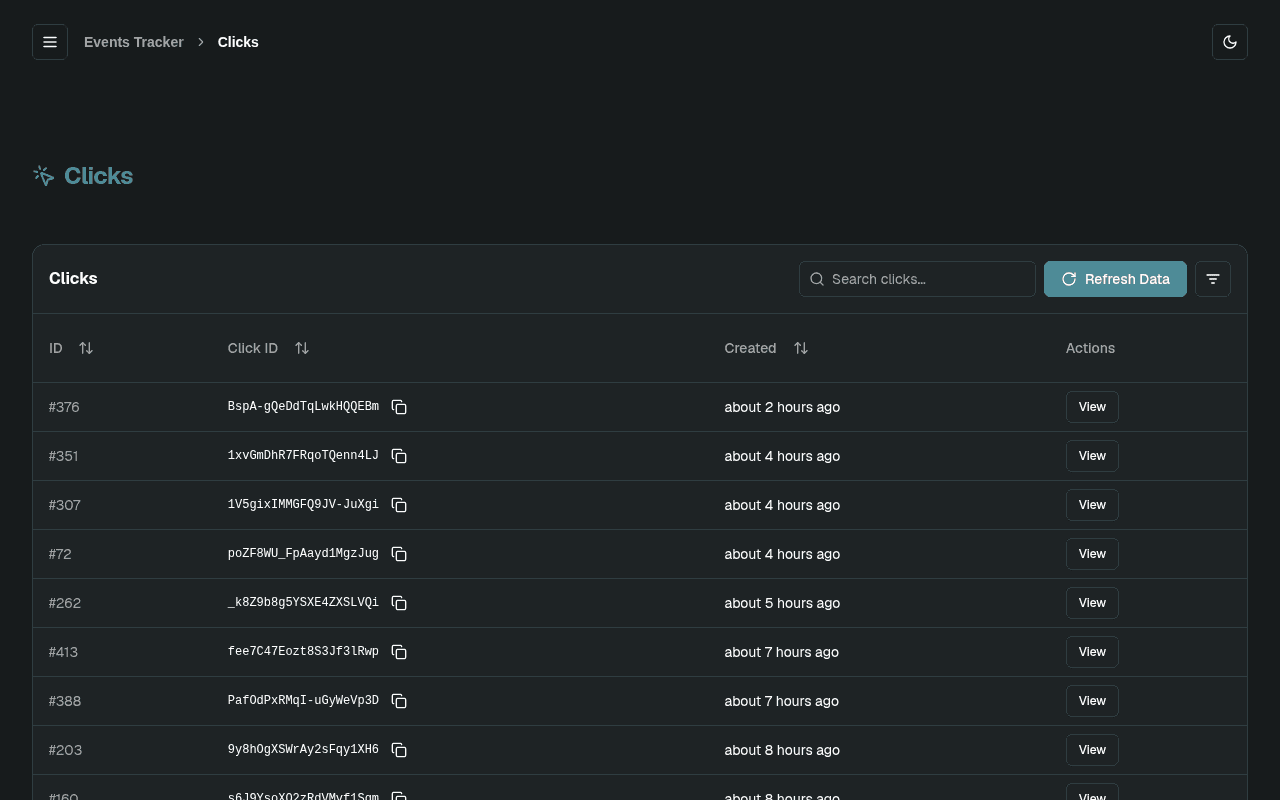
Task: Toggle dark mode moon icon
Action: (1230, 42)
